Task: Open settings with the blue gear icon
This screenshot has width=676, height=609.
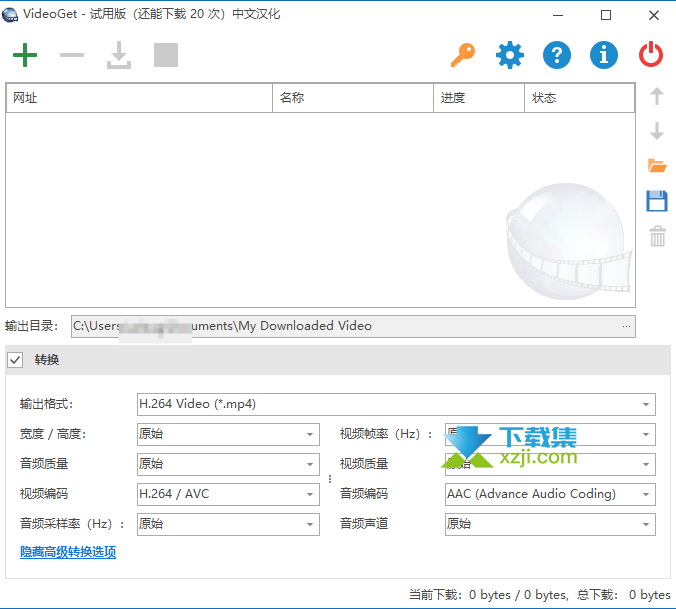Action: click(x=510, y=55)
